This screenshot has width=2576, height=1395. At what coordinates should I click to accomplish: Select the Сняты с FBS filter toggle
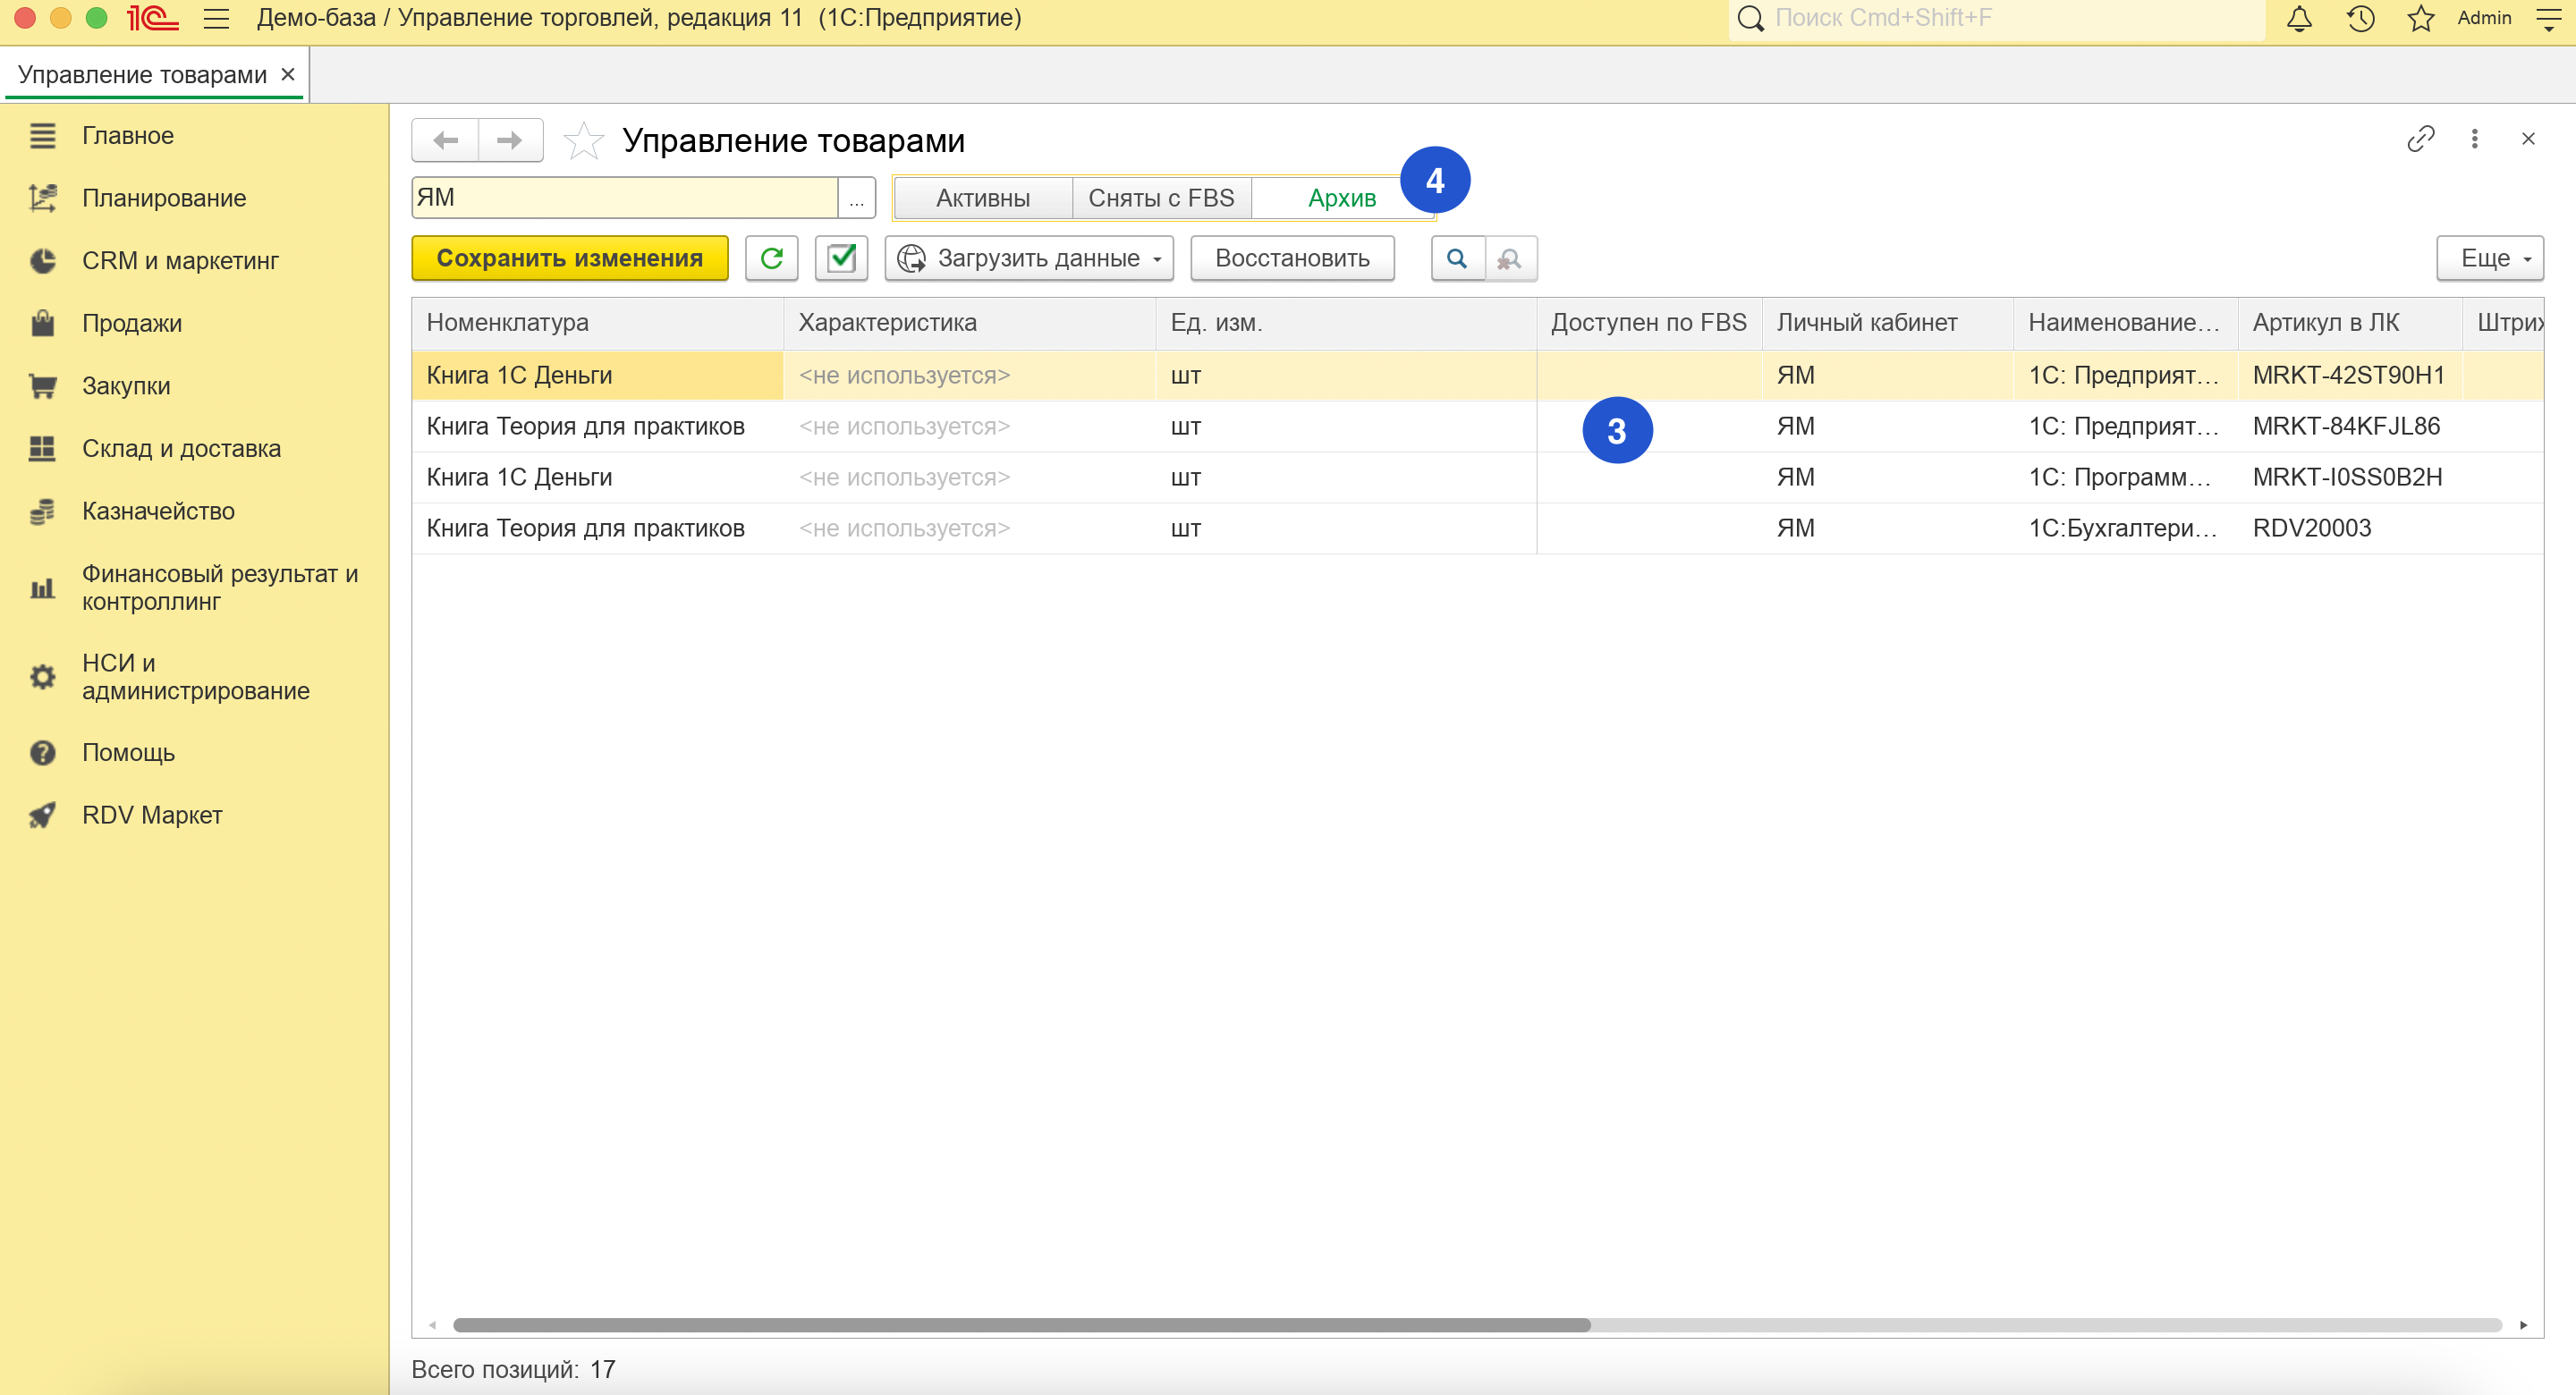pyautogui.click(x=1160, y=198)
